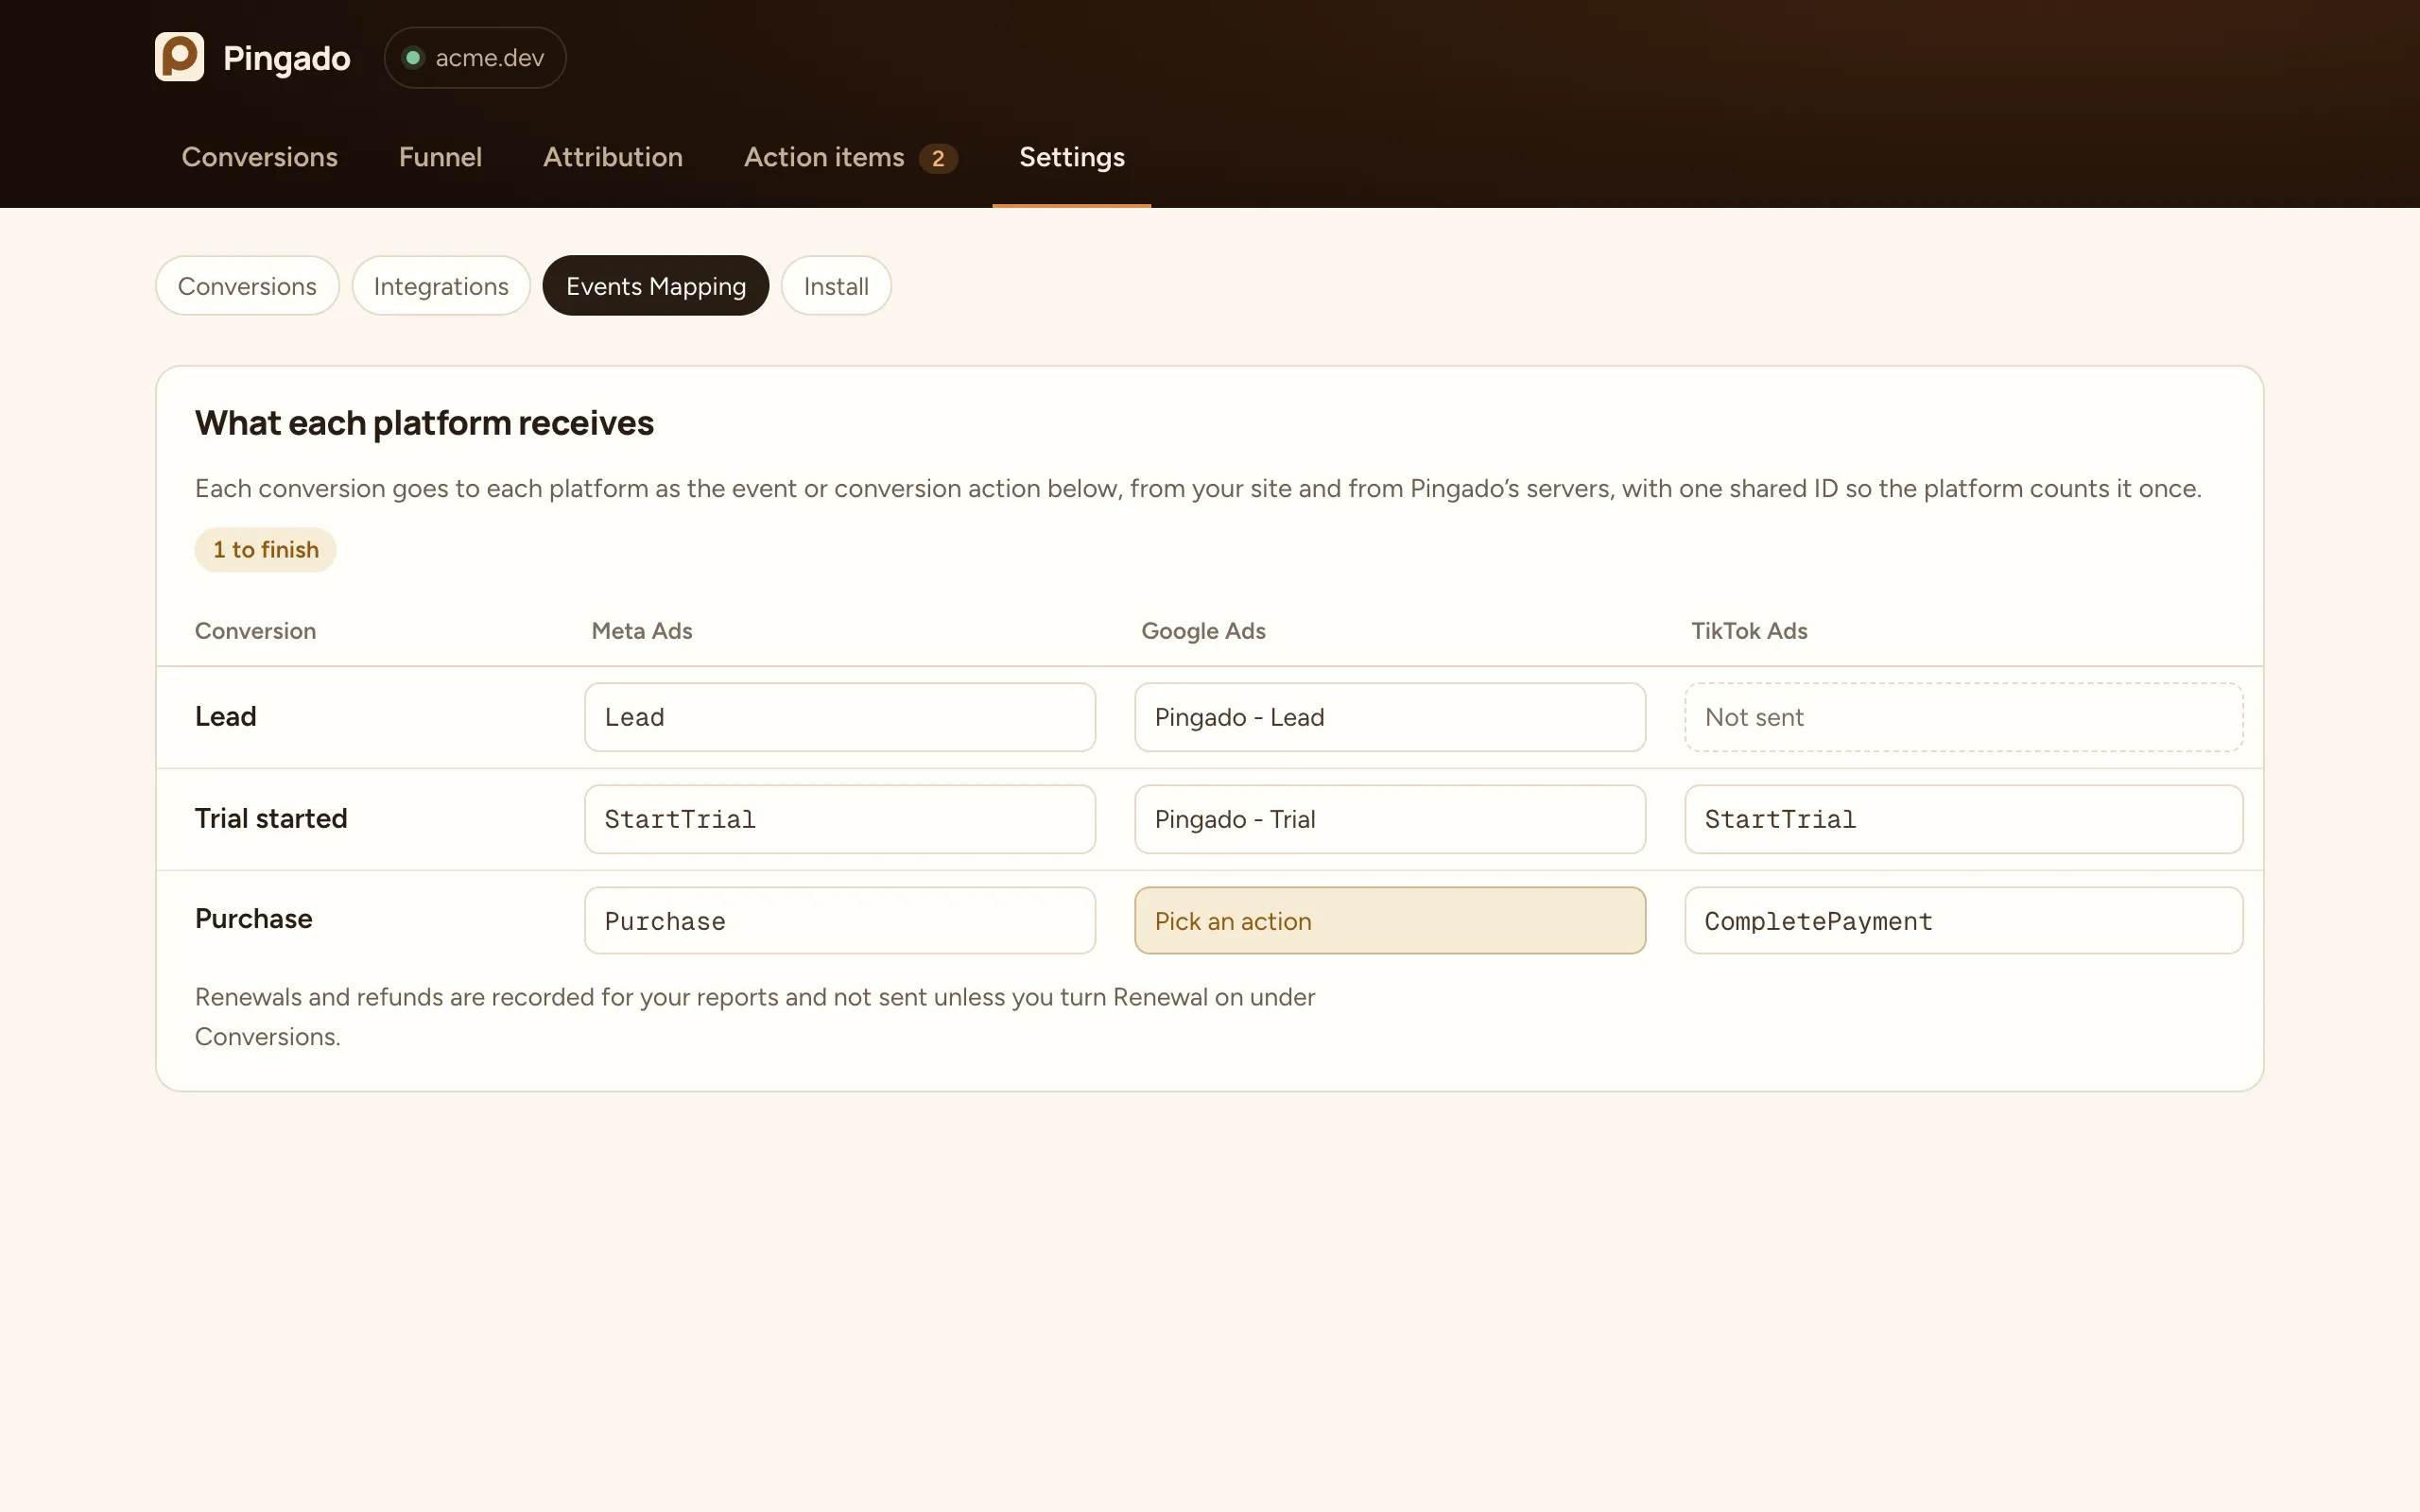The image size is (2420, 1512).
Task: Select the Integrations settings pill
Action: (x=441, y=286)
